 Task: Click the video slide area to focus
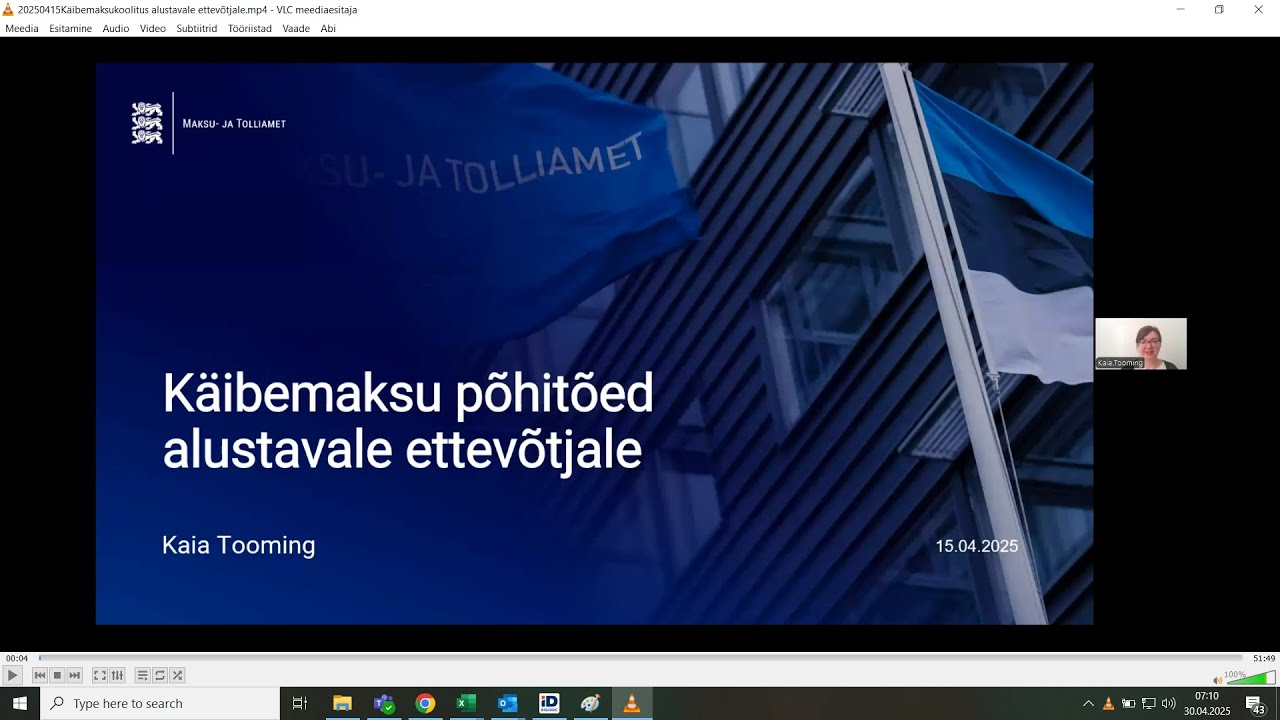pyautogui.click(x=594, y=343)
